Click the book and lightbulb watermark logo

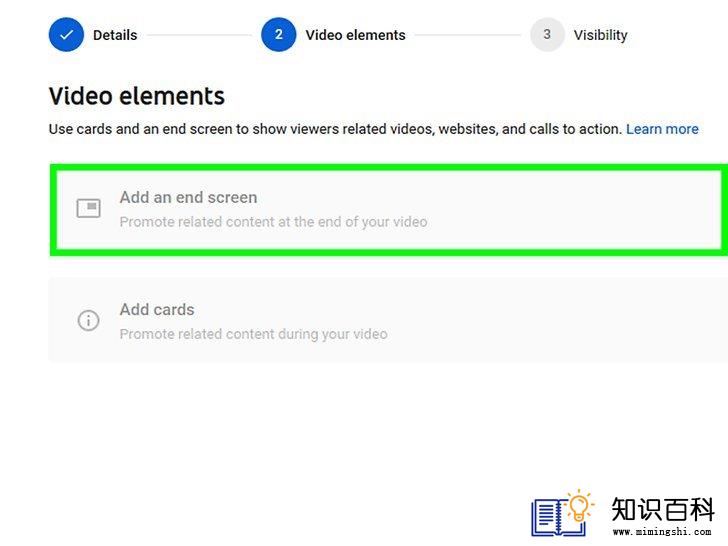click(x=563, y=514)
